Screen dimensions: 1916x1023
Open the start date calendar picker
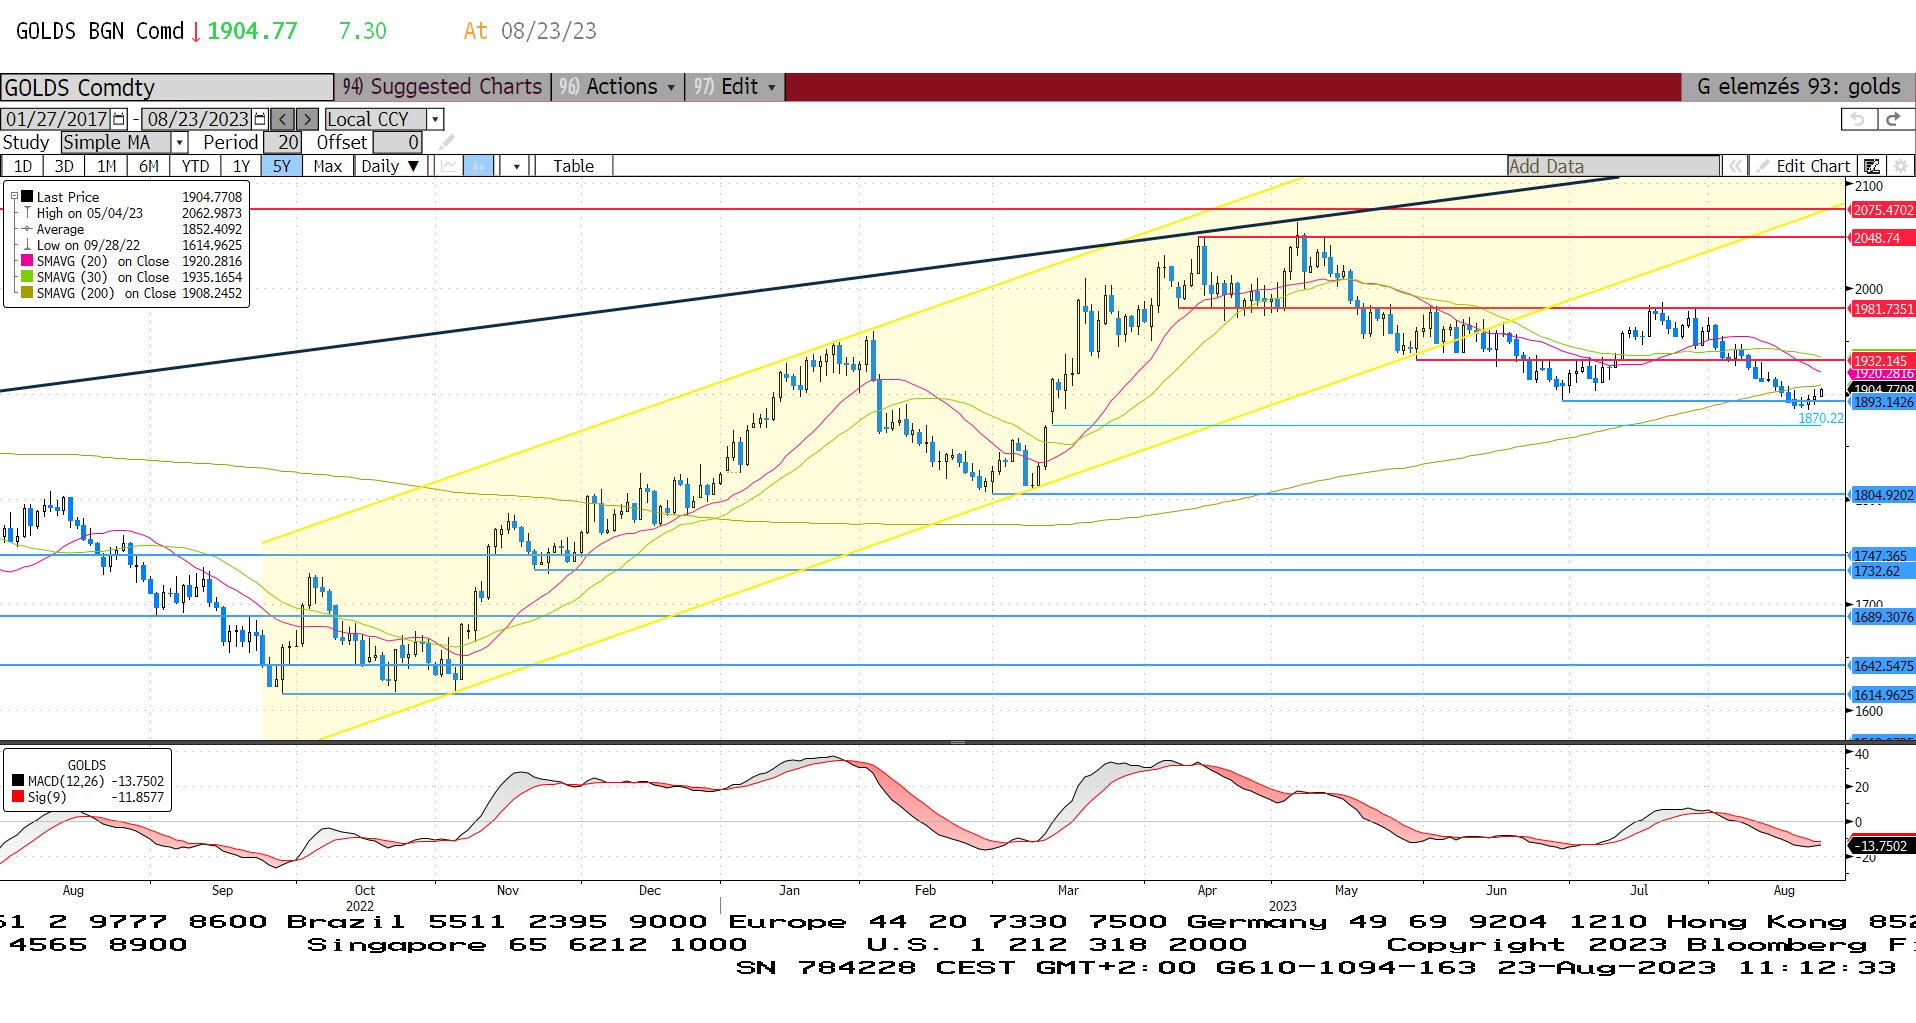tap(119, 119)
